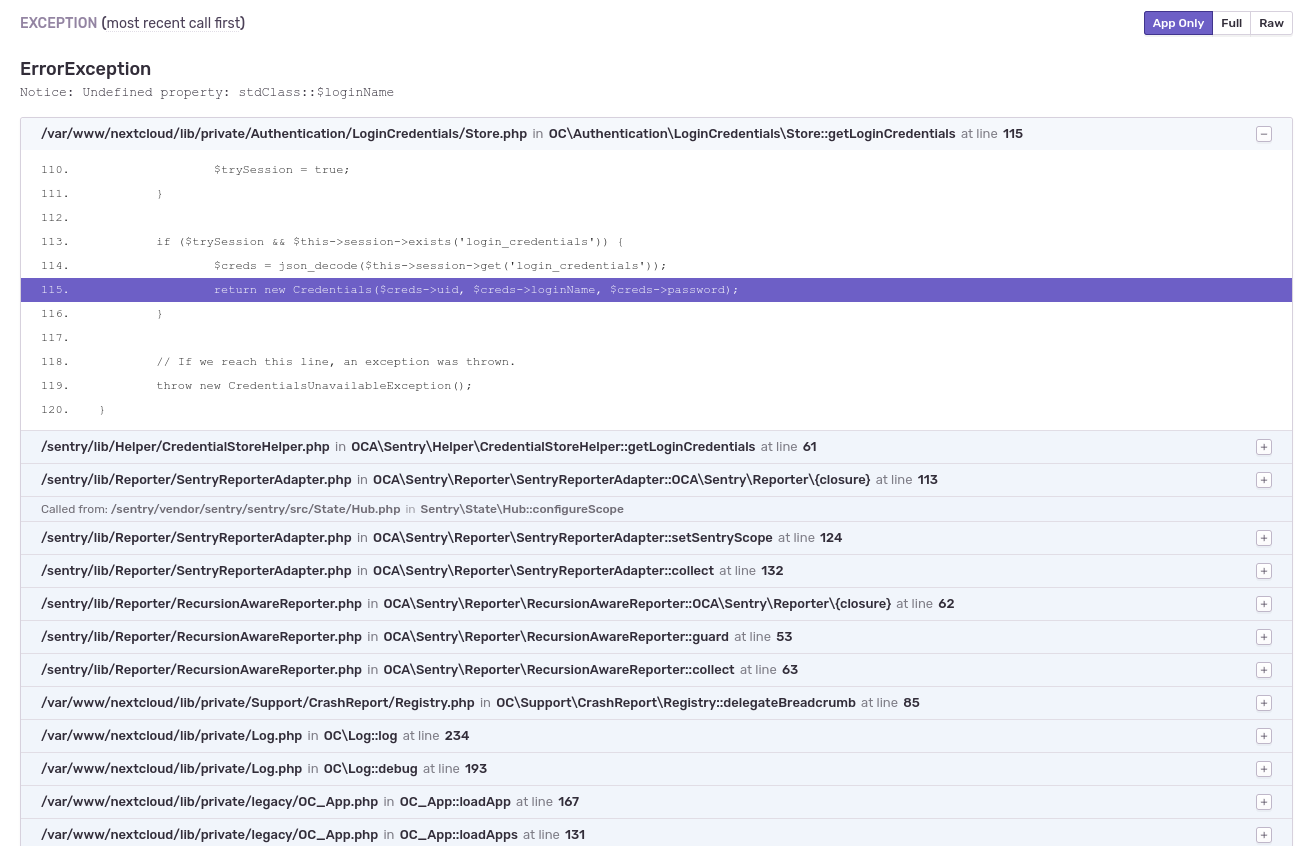This screenshot has width=1302, height=846.
Task: Expand Log.php OC\Log::debug frame line 193
Action: click(1264, 769)
